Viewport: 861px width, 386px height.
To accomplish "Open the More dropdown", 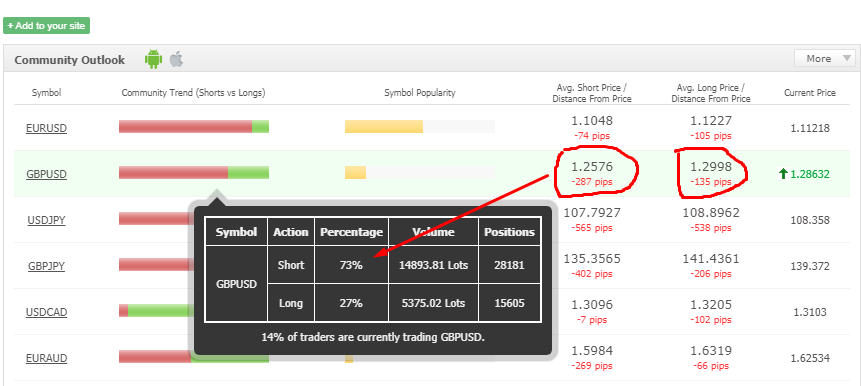I will point(825,58).
